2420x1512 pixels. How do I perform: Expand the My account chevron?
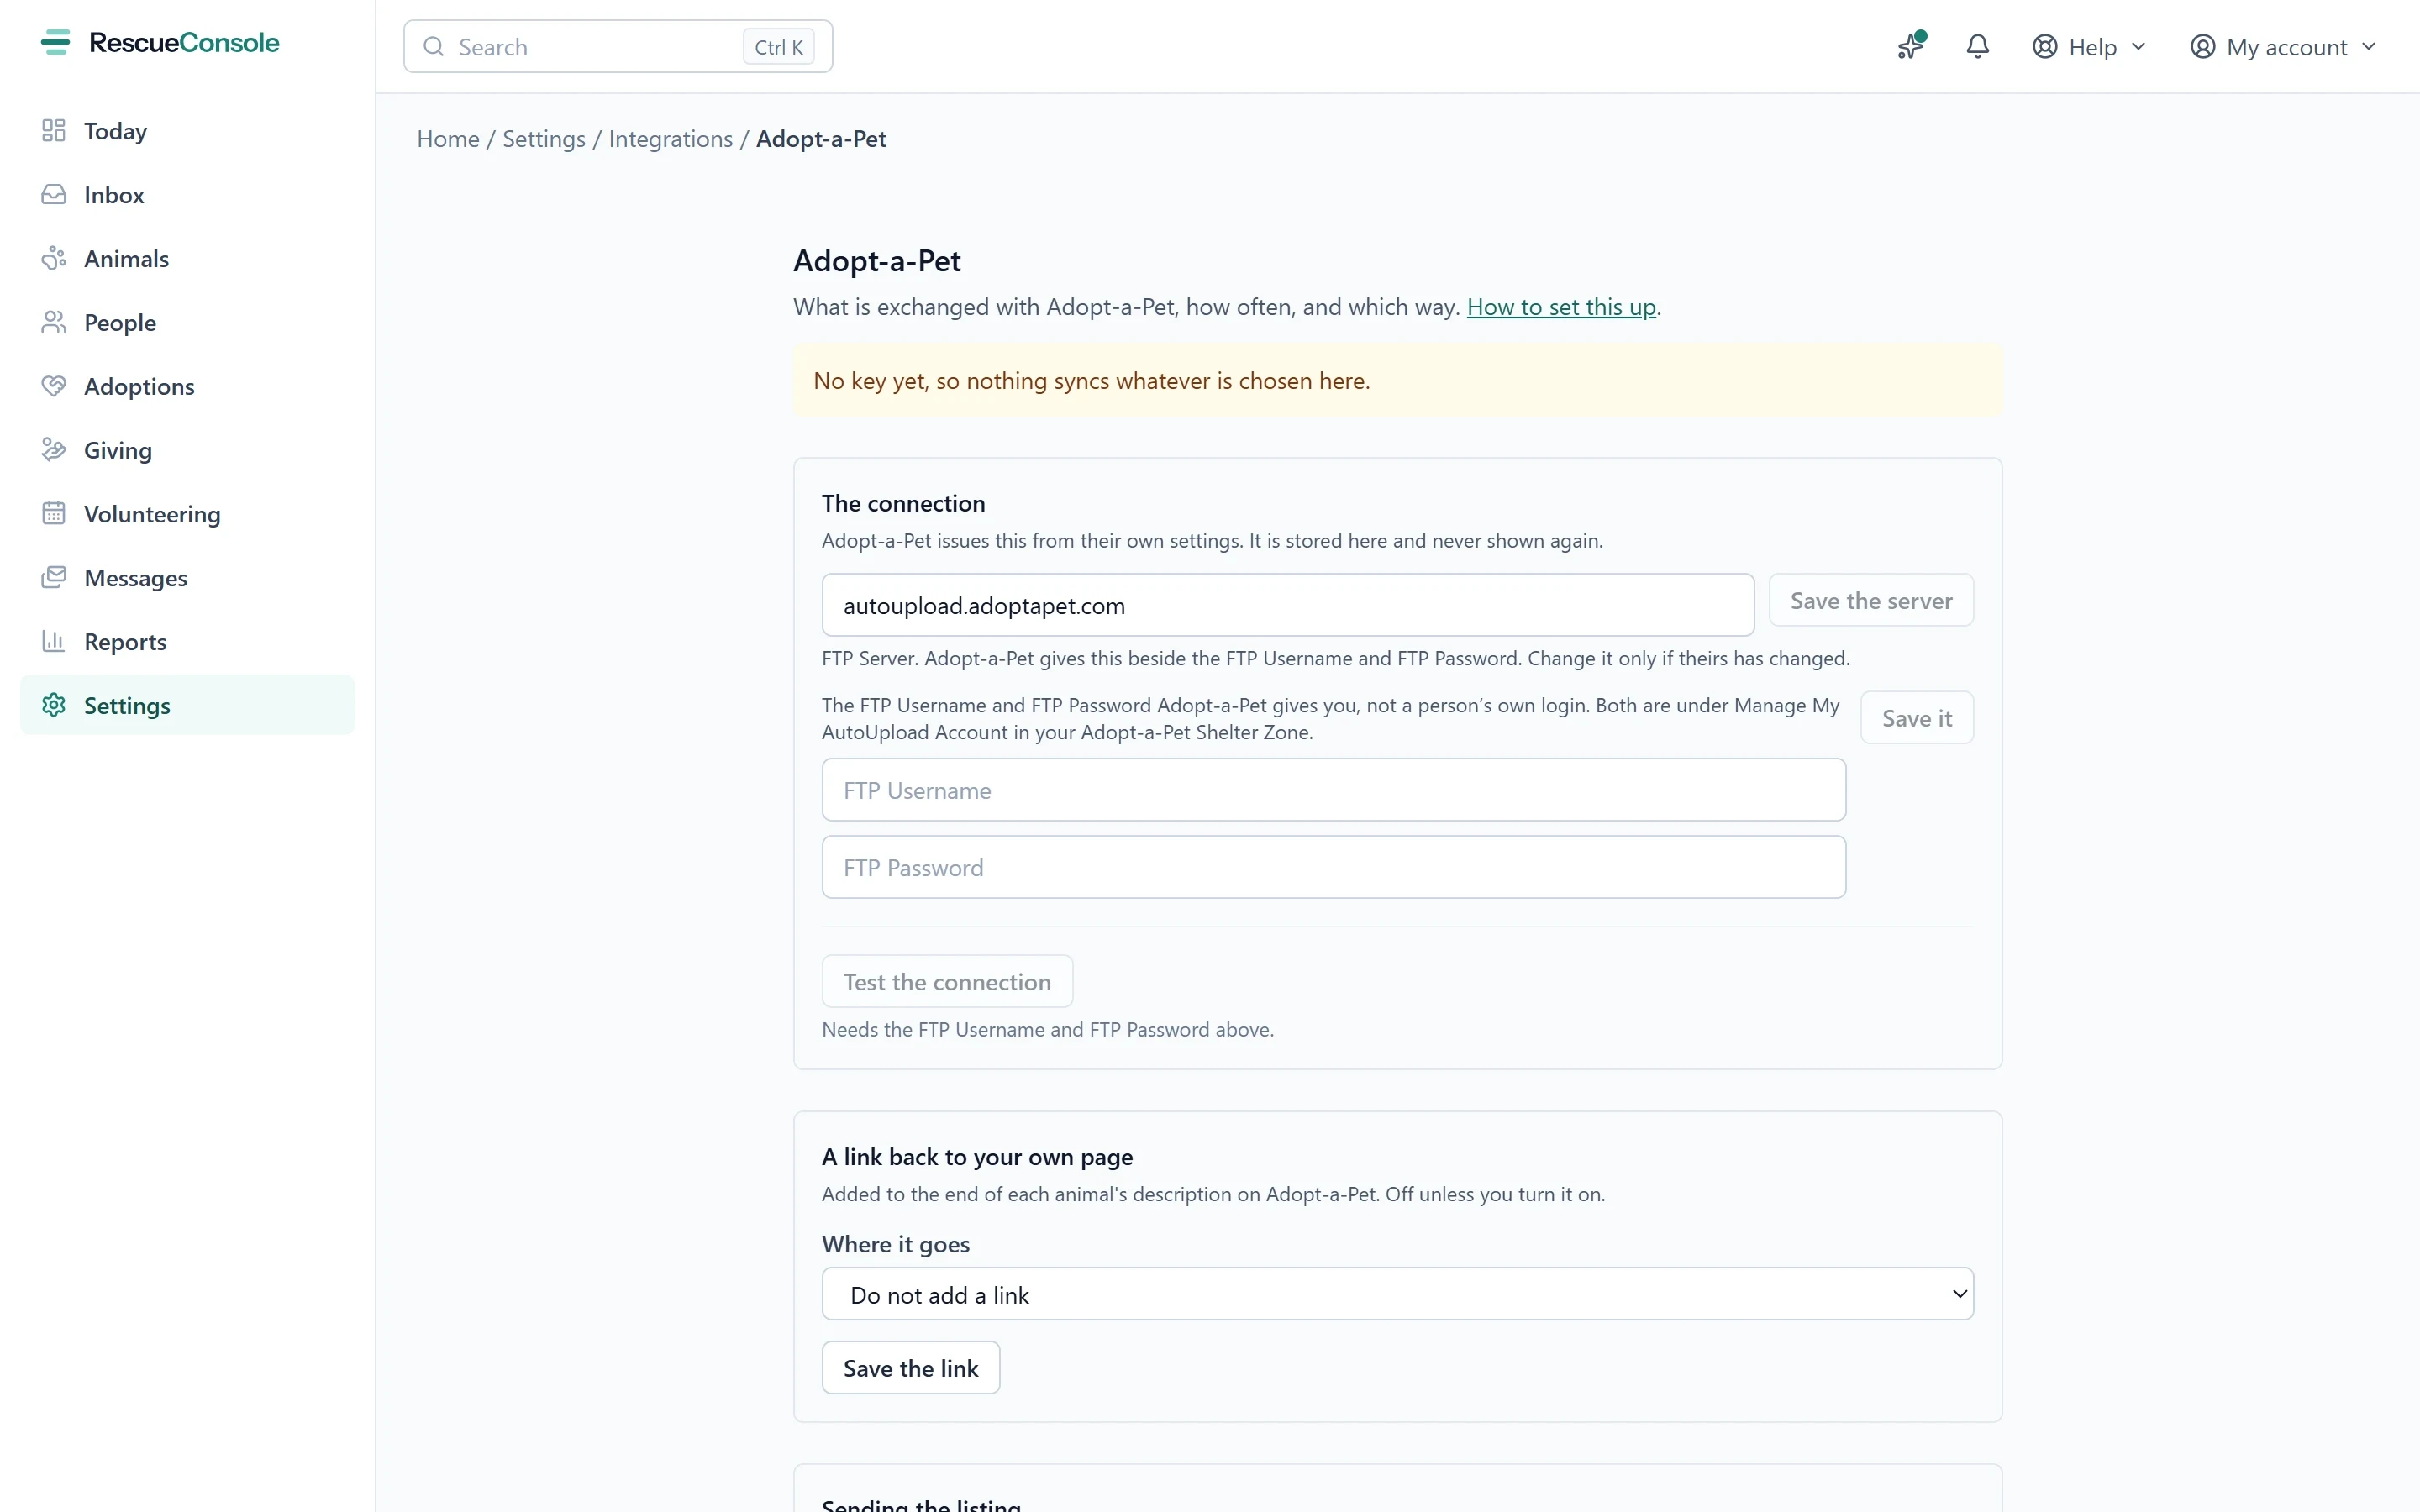[2369, 47]
